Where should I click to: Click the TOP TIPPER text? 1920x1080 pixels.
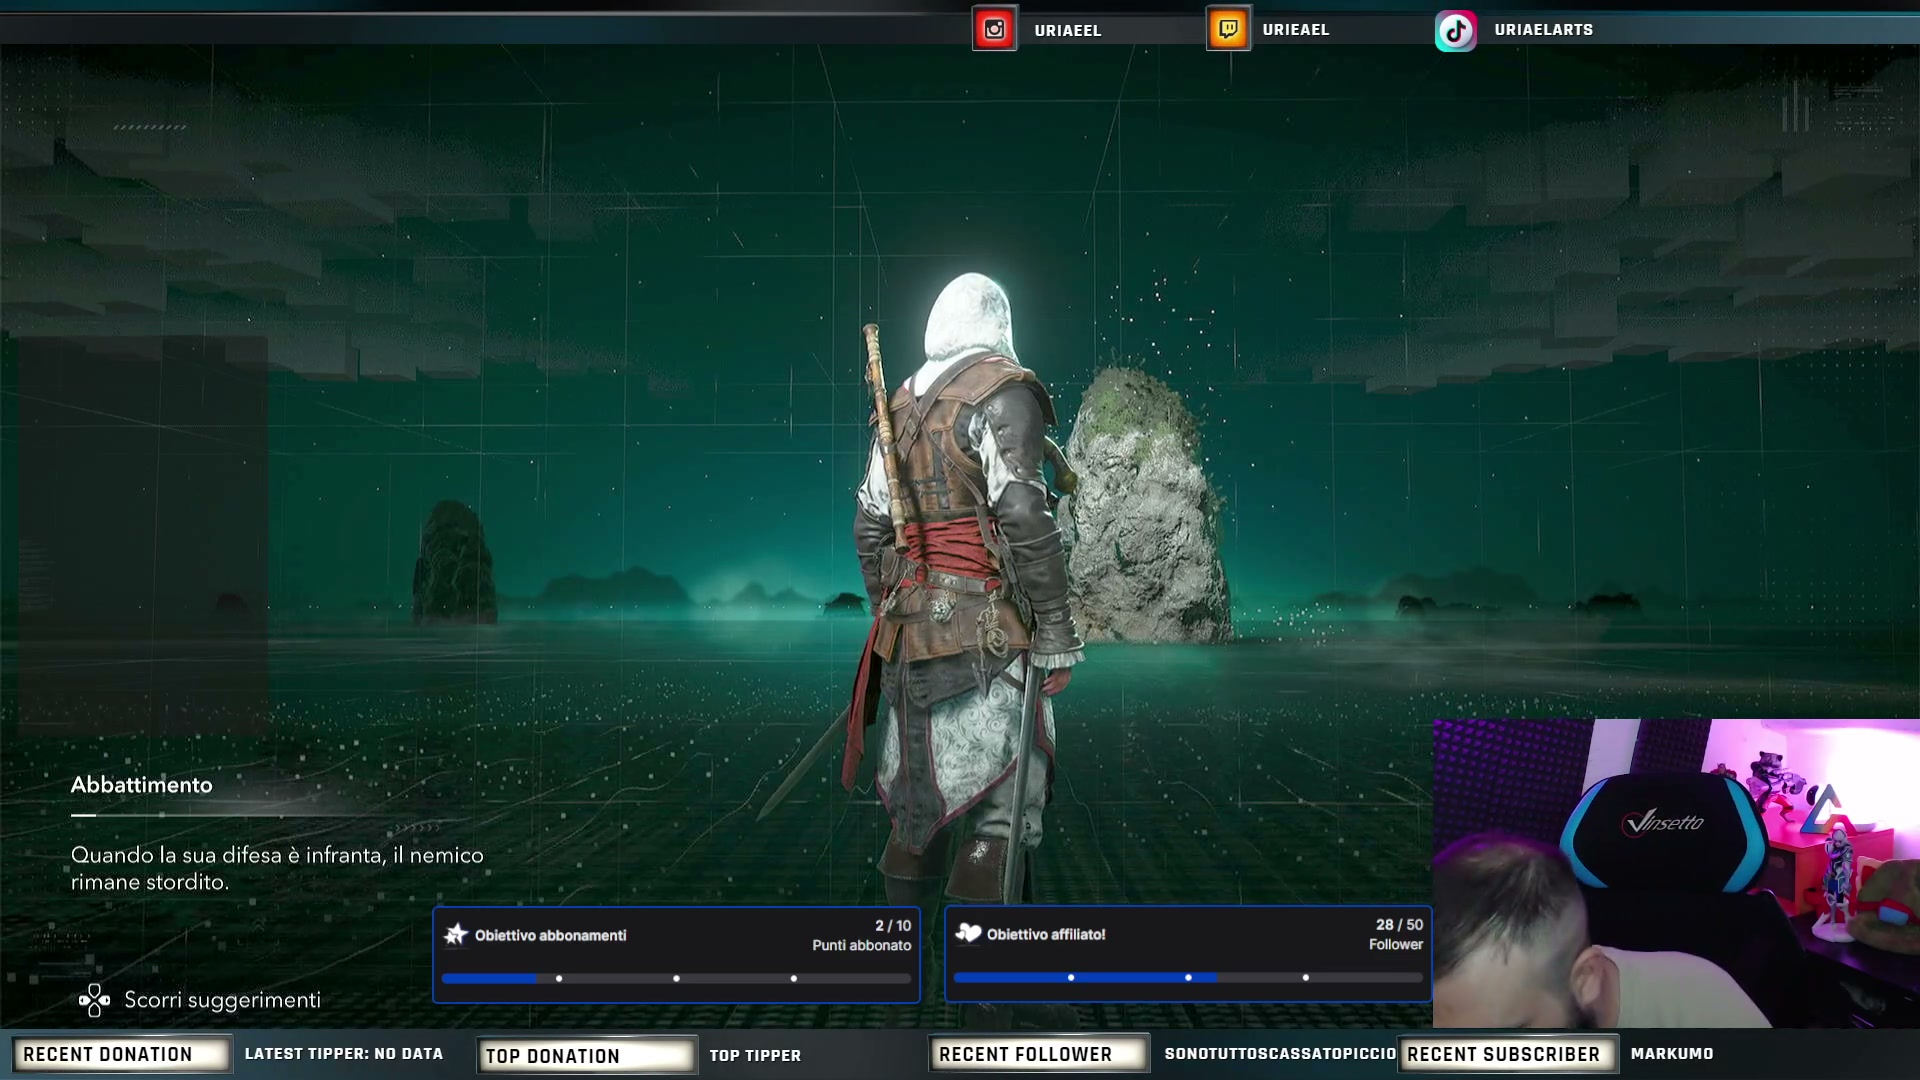pos(755,1055)
